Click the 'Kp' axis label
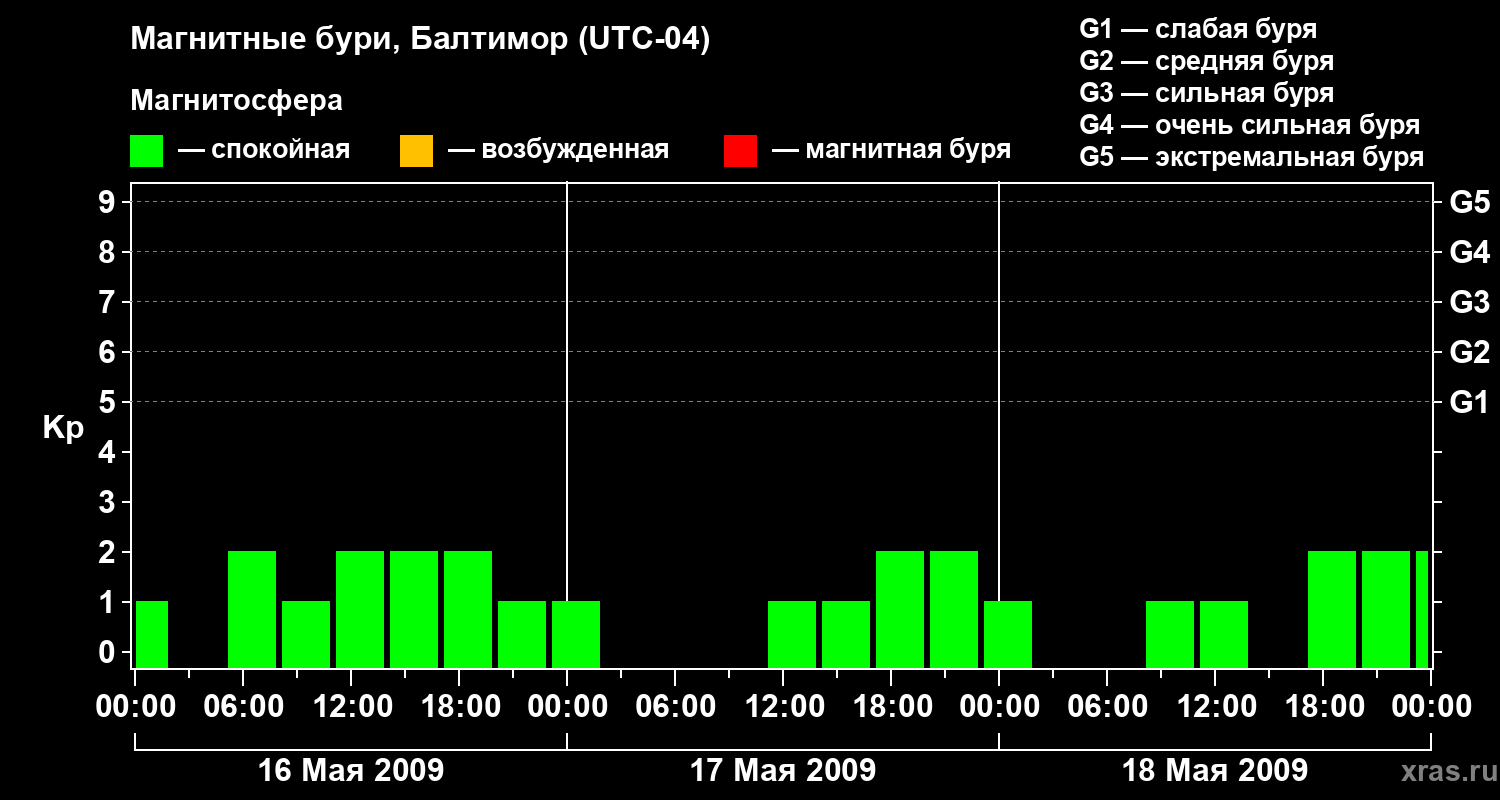Screen dimensions: 1500x800 click(63, 428)
